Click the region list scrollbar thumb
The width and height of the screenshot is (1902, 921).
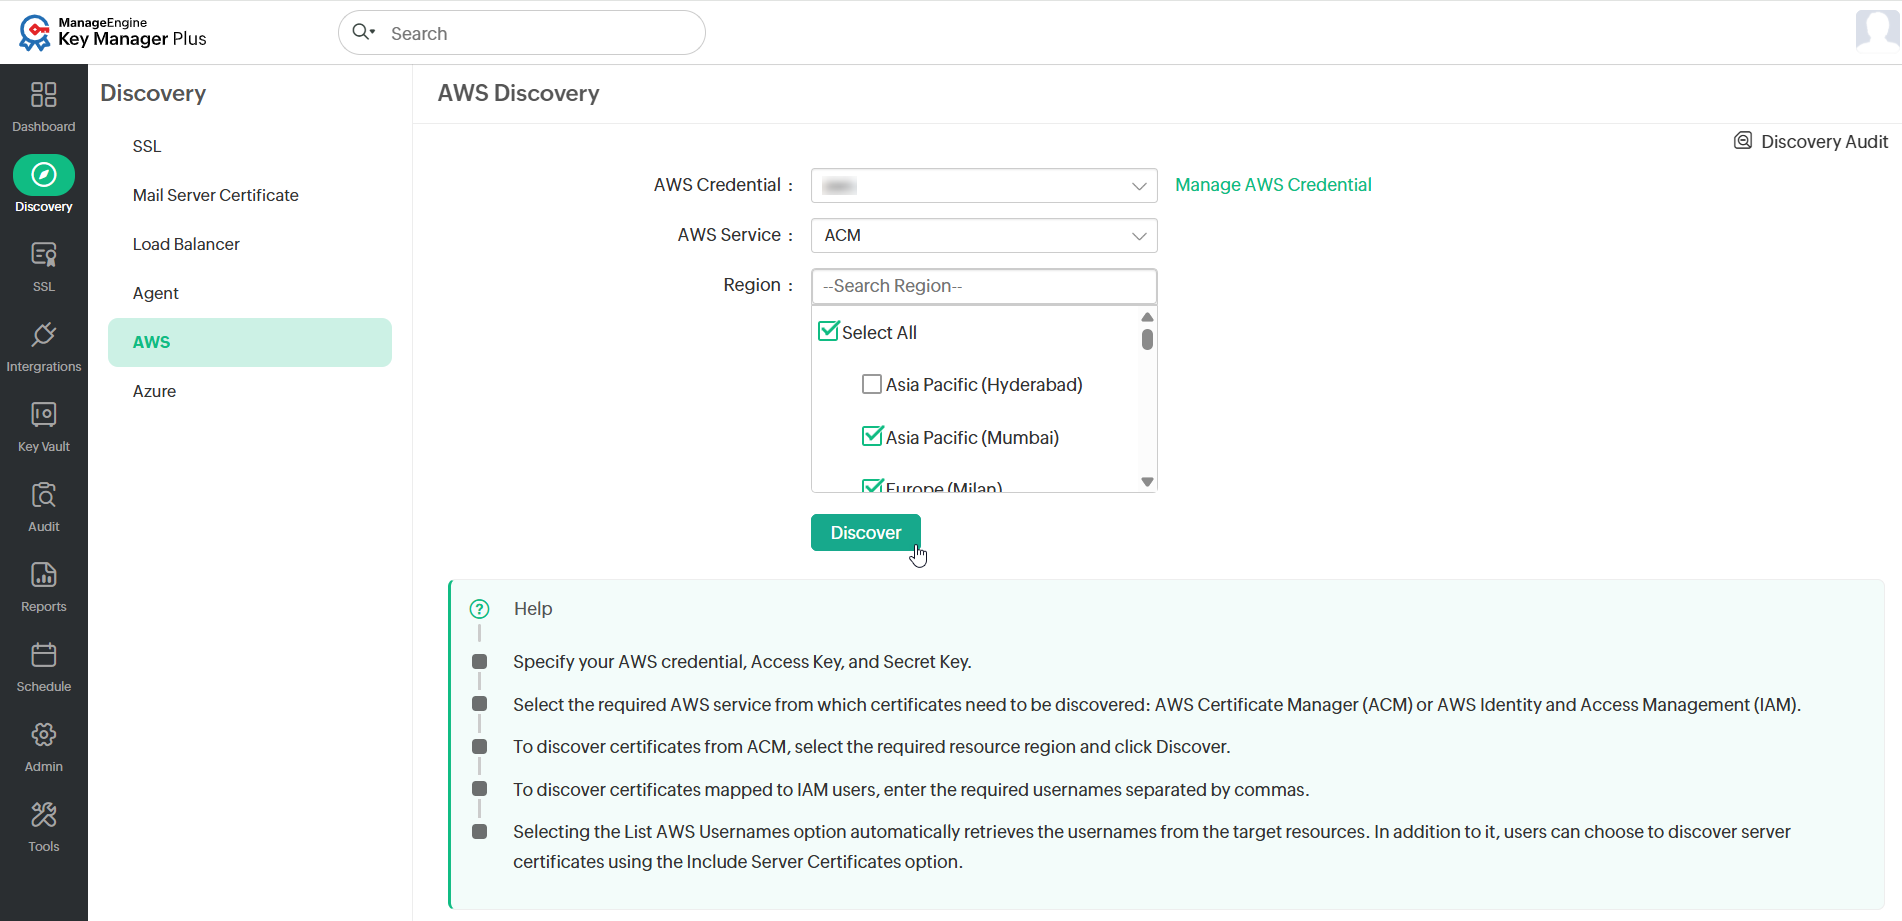pos(1147,340)
